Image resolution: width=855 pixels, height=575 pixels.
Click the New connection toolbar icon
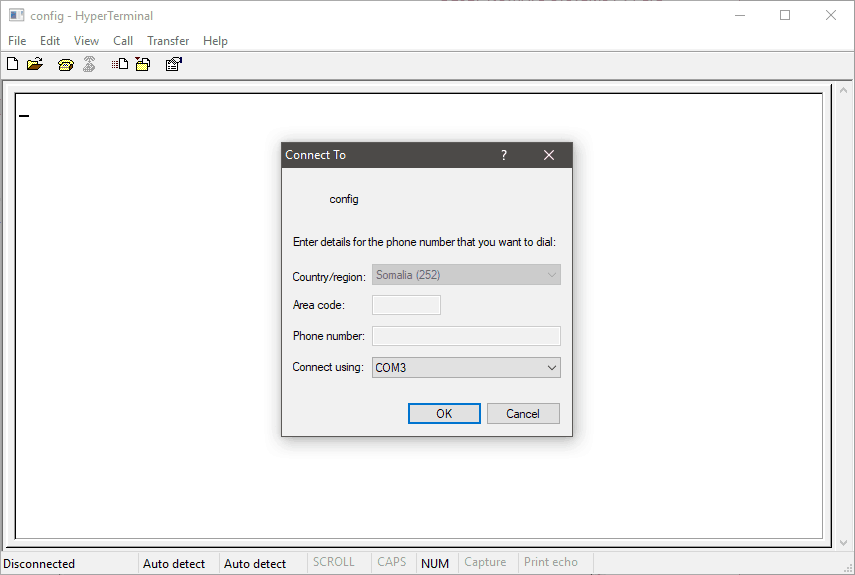pos(12,65)
